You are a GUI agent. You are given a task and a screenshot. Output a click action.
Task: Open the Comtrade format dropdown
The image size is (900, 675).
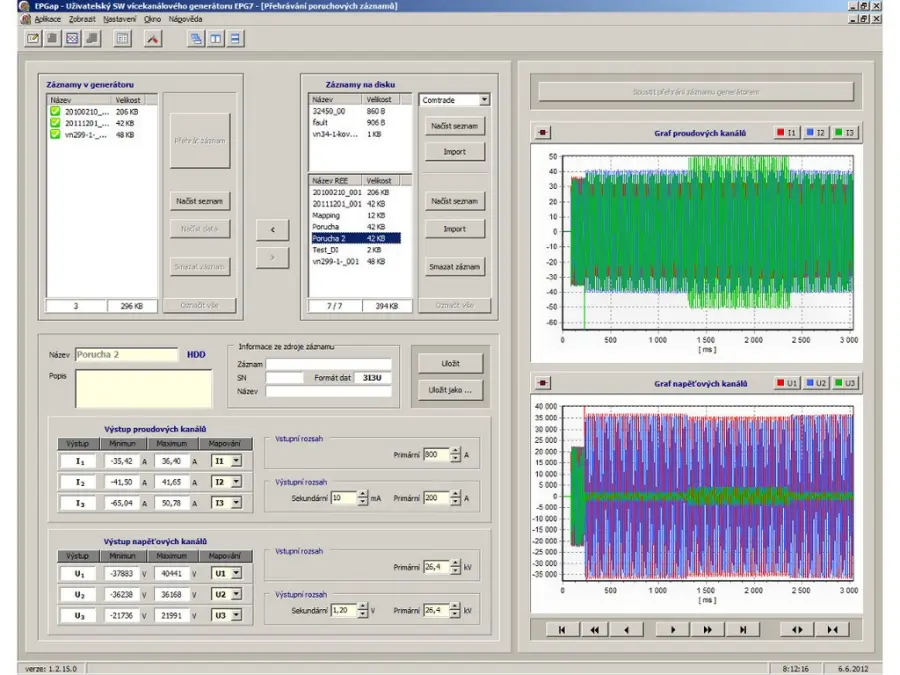[484, 100]
